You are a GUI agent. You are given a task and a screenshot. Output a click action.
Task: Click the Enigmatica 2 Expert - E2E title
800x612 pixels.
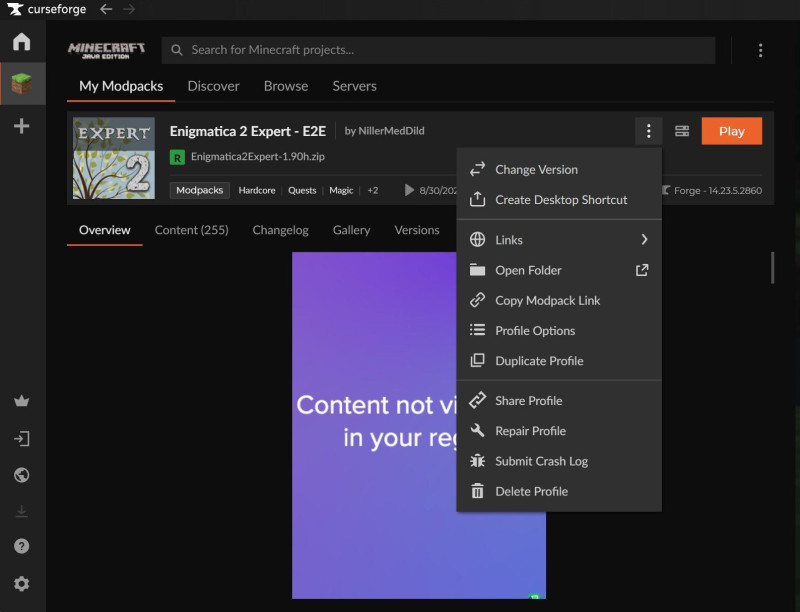coord(247,131)
